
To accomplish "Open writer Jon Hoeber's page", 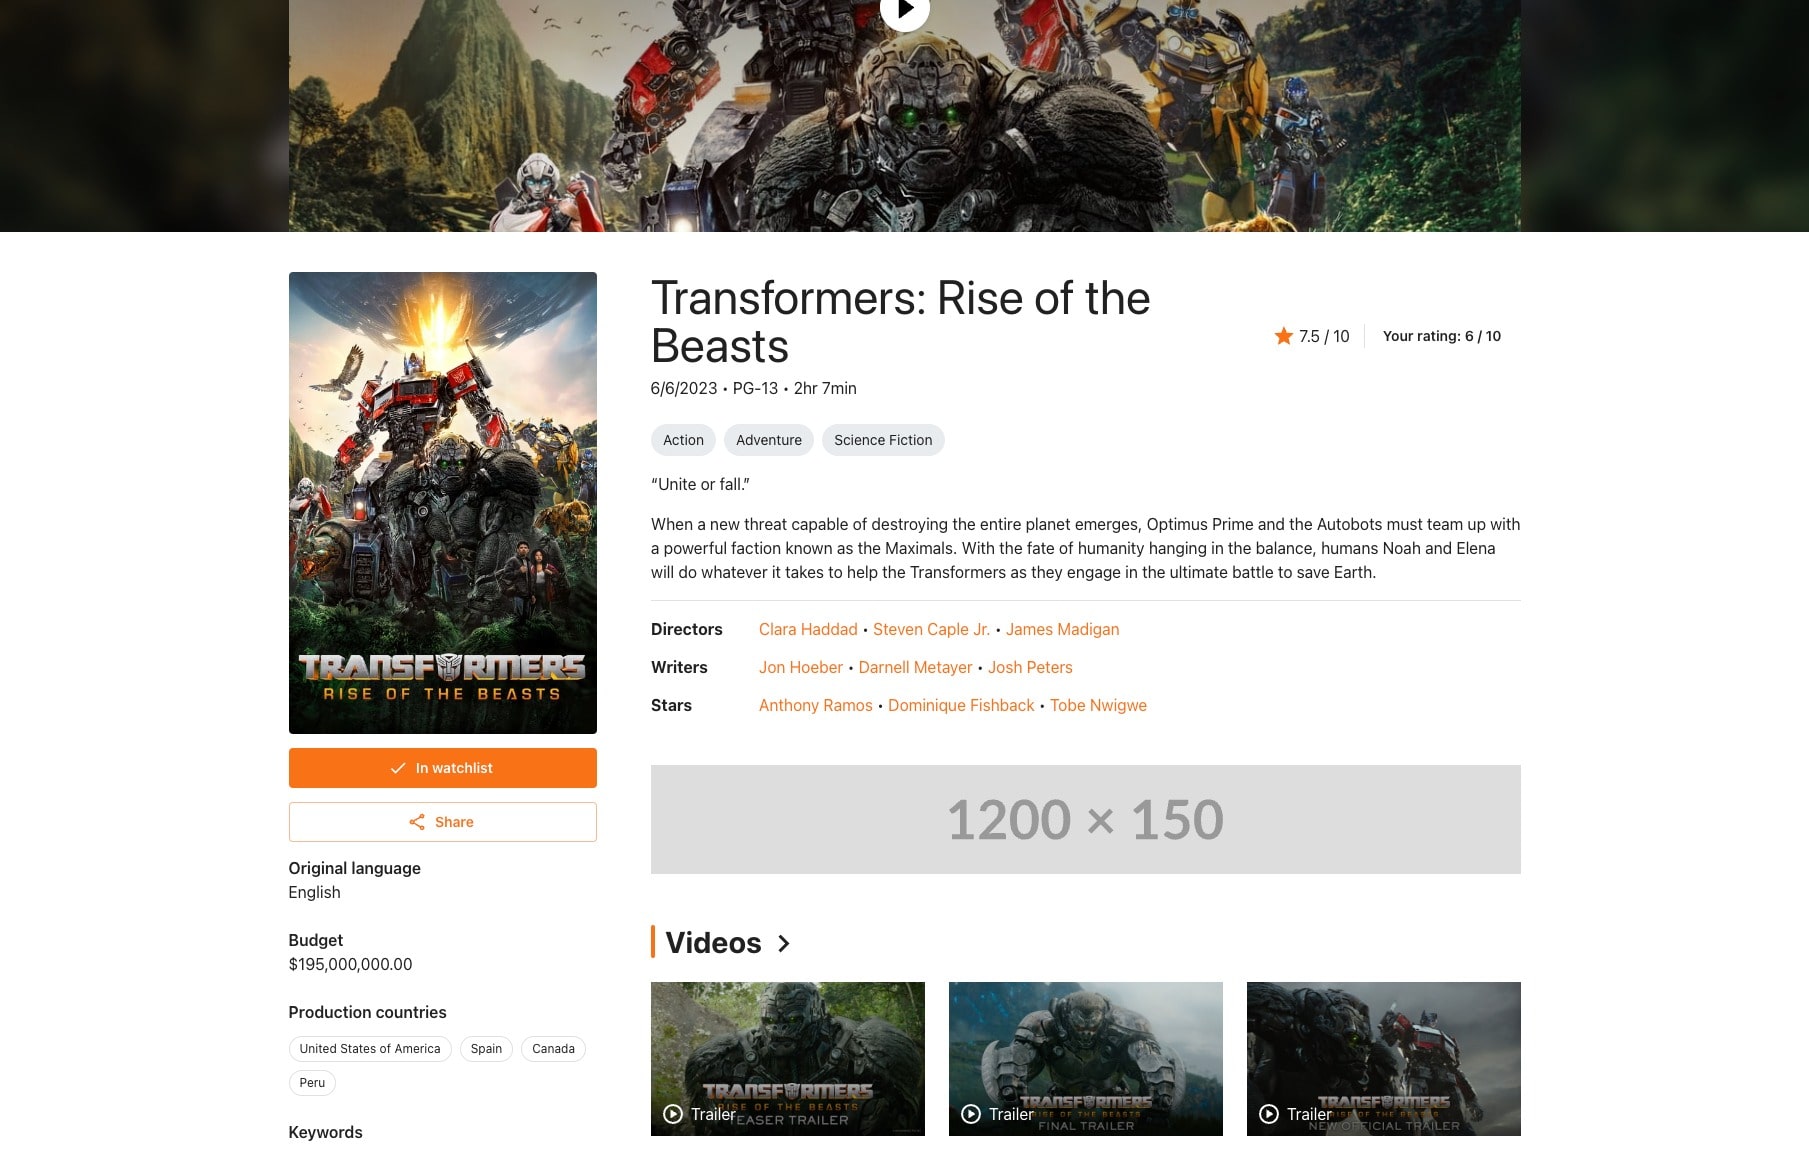I will pyautogui.click(x=801, y=667).
